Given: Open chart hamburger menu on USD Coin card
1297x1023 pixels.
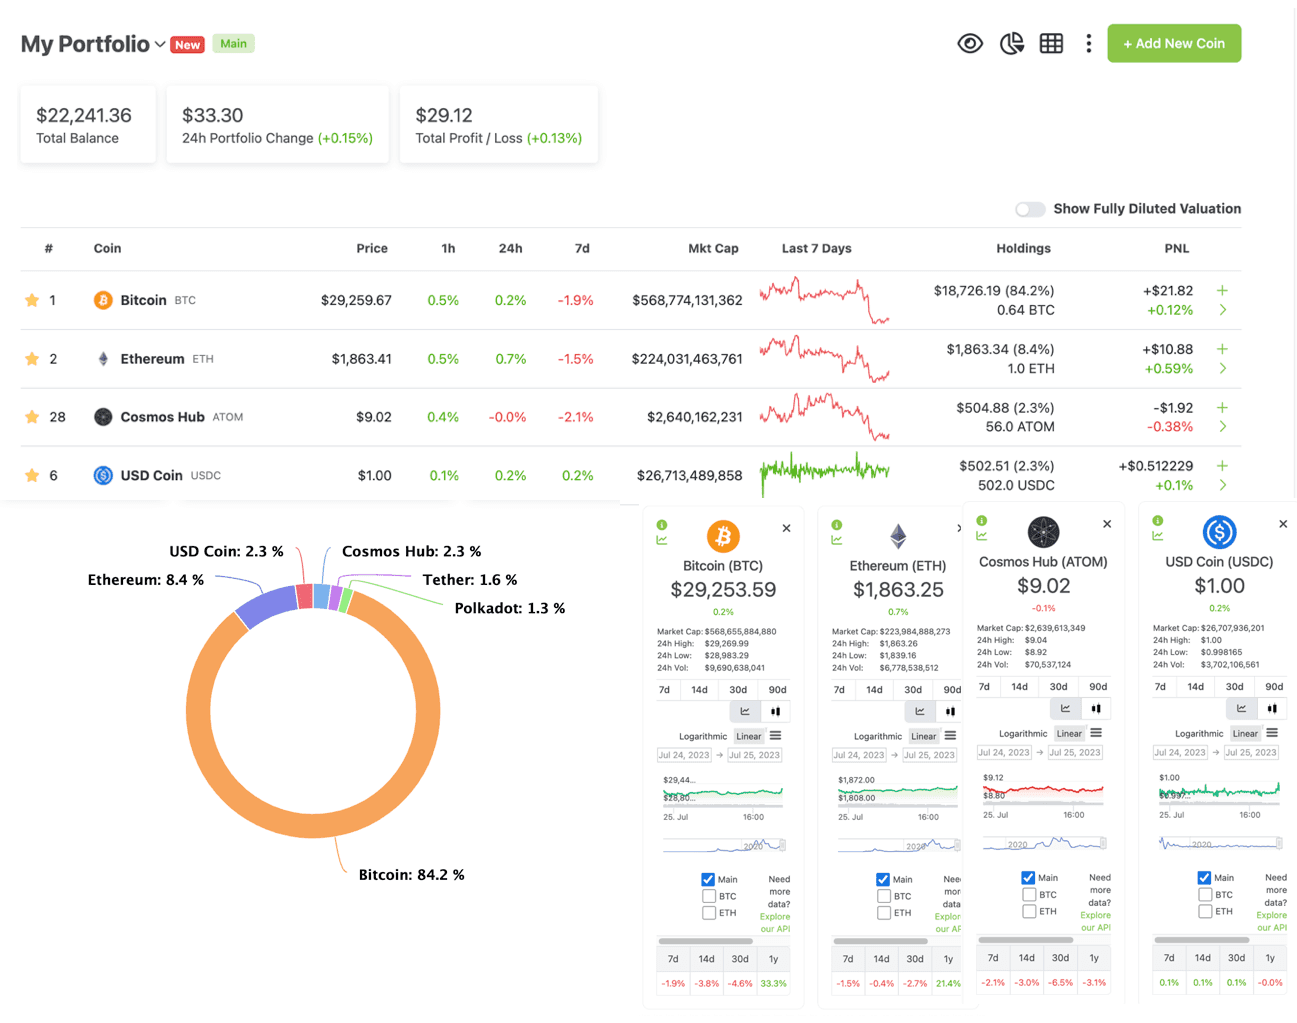Looking at the screenshot, I should click(x=1272, y=733).
